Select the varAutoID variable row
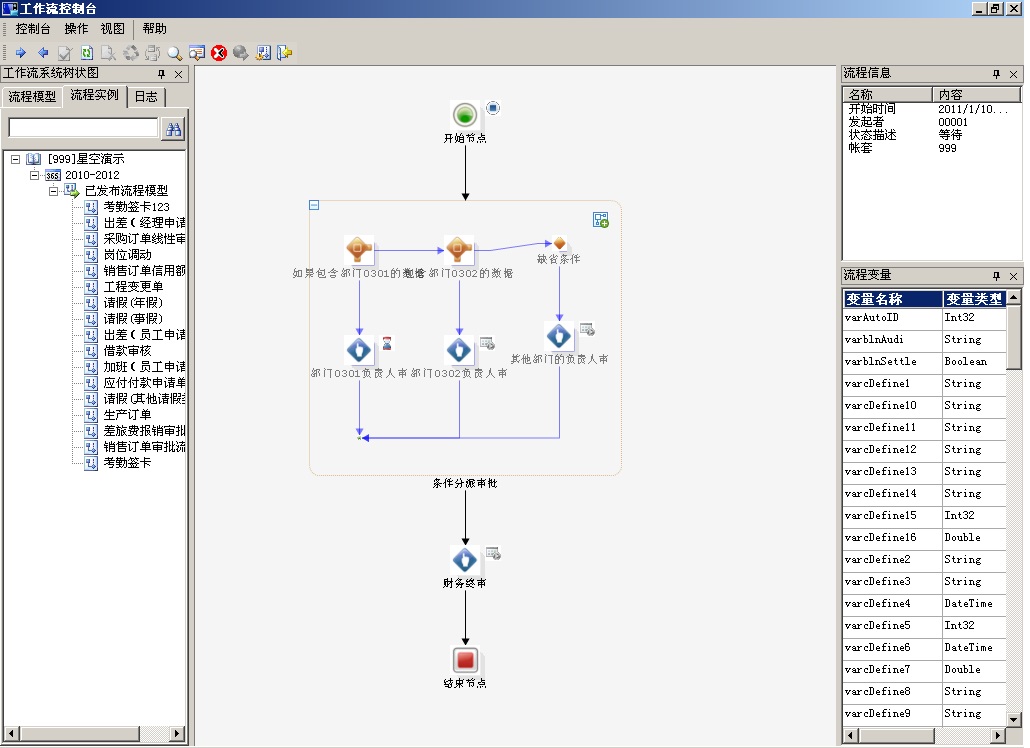This screenshot has width=1030, height=748. [x=924, y=318]
